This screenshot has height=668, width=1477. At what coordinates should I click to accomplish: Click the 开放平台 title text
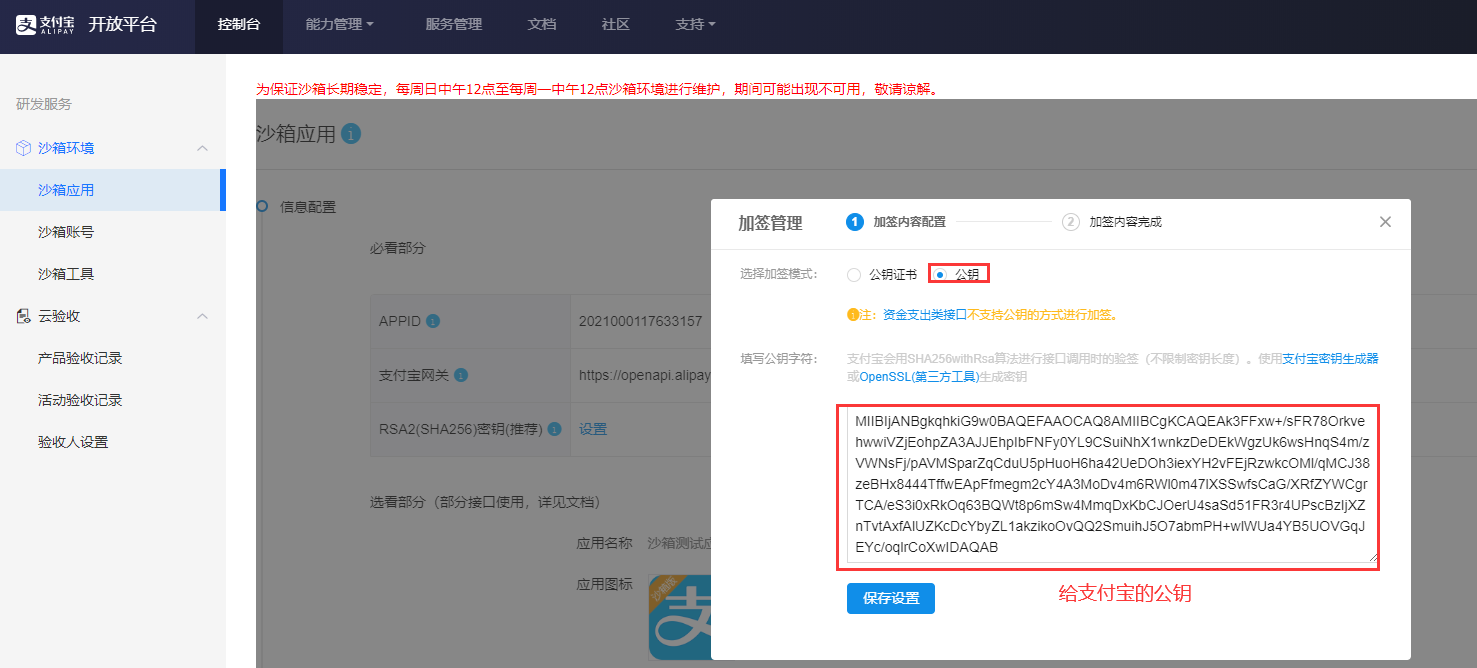122,25
